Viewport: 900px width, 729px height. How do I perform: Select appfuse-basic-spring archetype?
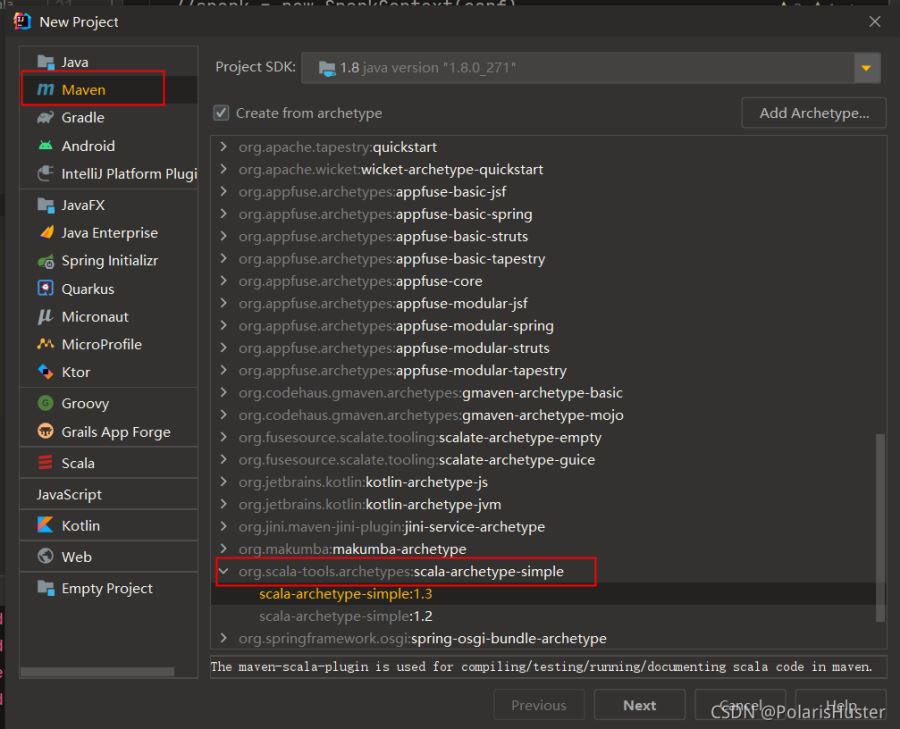543,214
